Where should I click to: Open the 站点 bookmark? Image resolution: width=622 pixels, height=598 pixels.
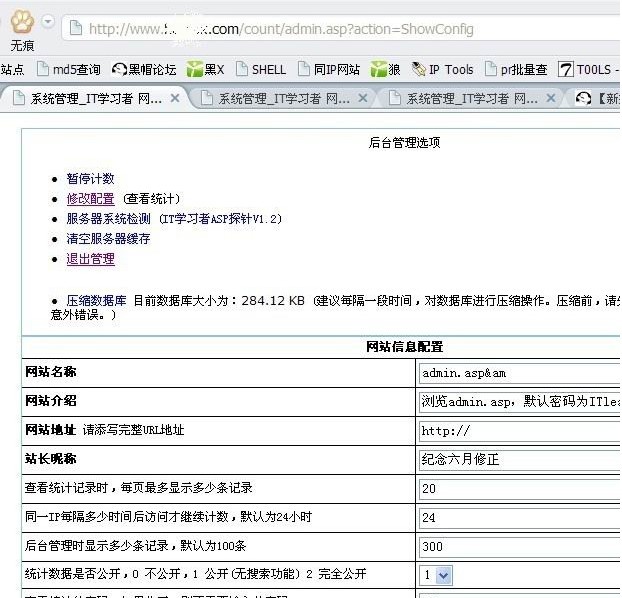click(12, 69)
